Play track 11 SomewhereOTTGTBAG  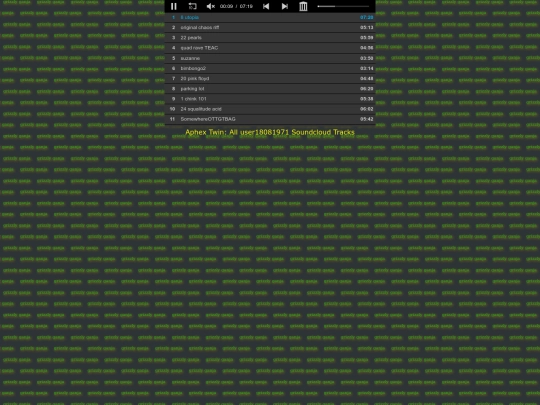coord(270,119)
